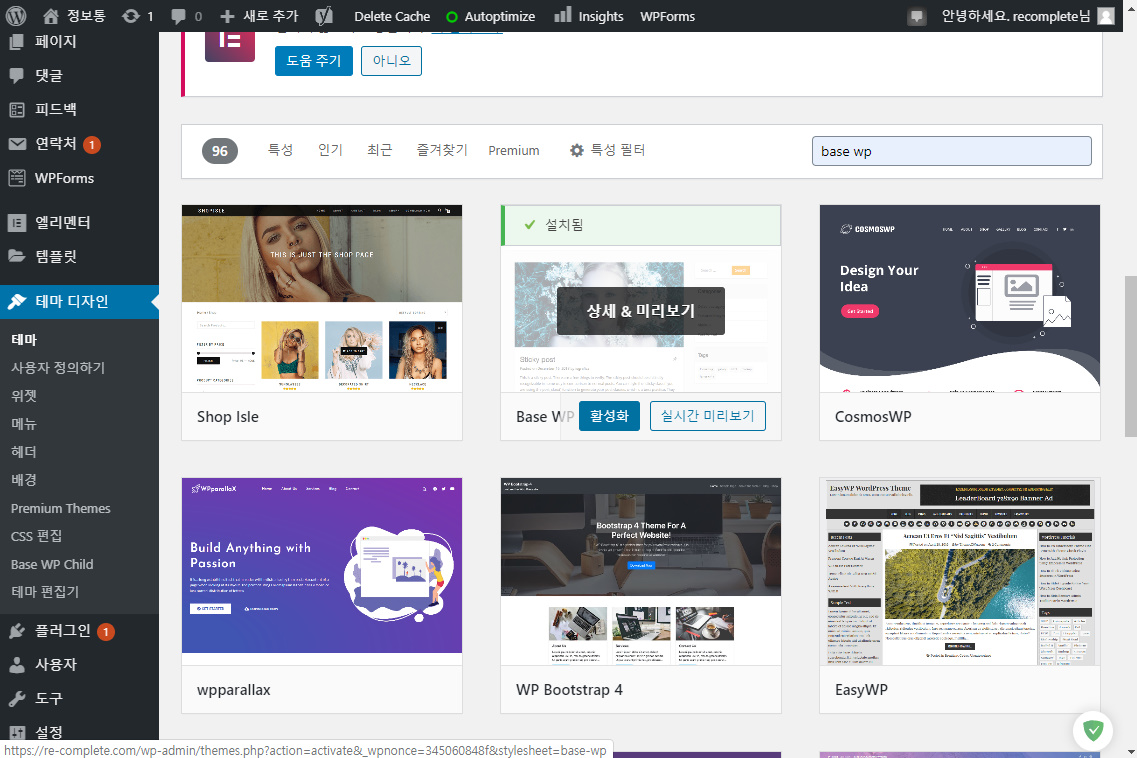This screenshot has width=1137, height=758.
Task: Open WP Bootstrap 4 theme thumbnail
Action: [641, 572]
